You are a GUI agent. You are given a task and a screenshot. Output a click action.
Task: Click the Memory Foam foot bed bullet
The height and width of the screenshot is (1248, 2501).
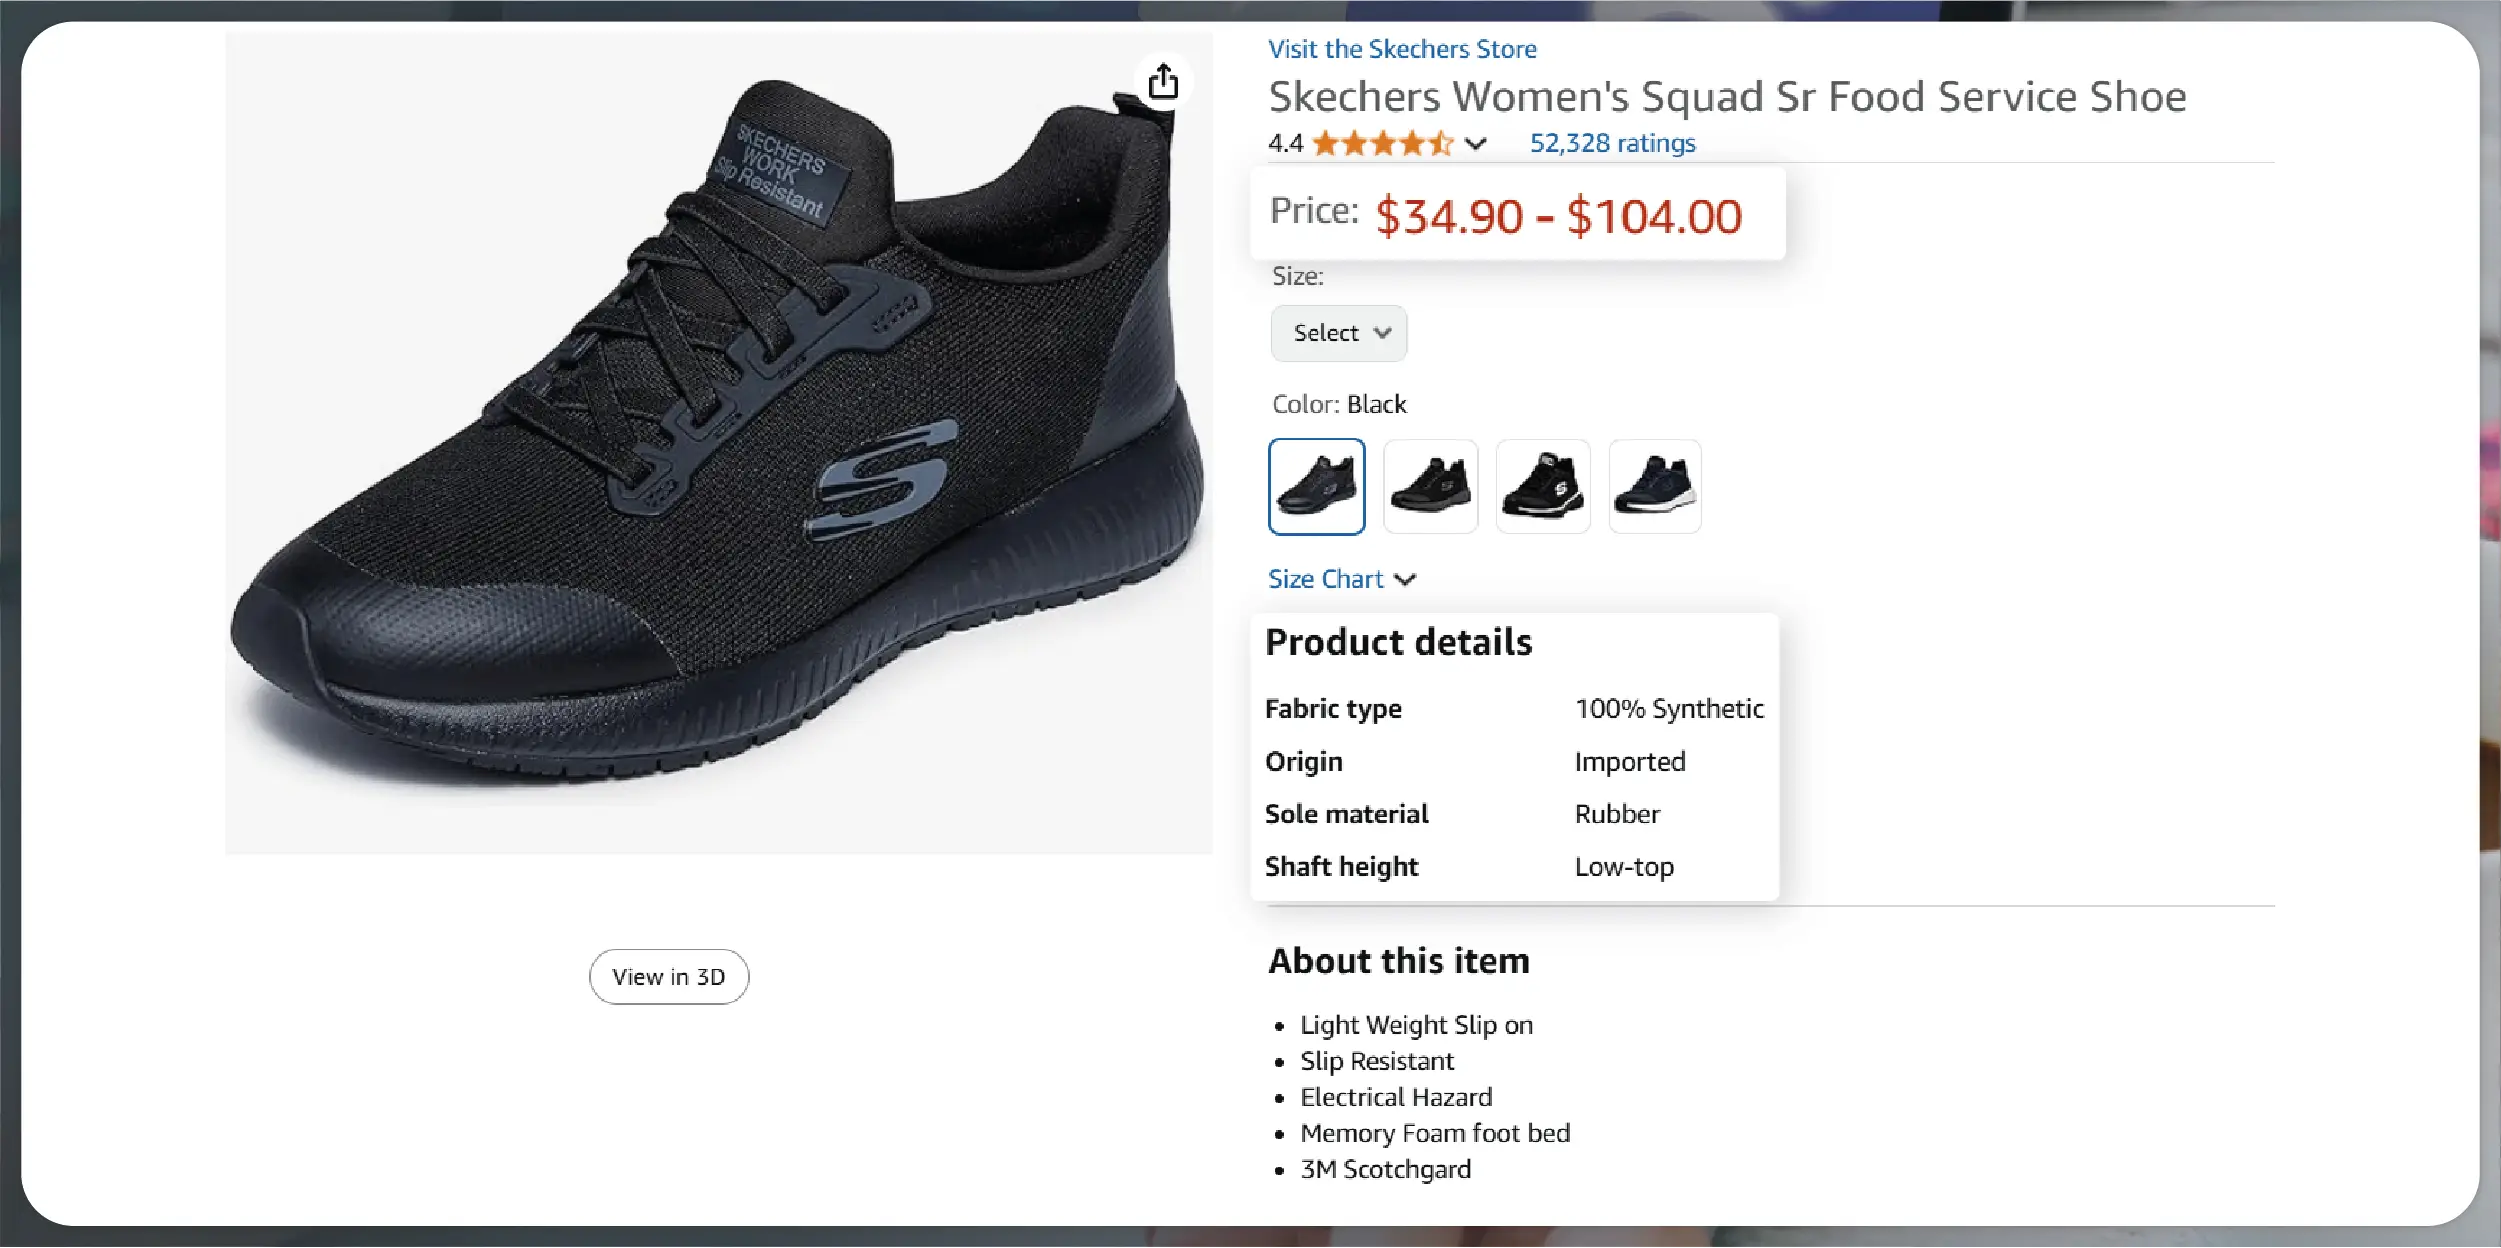pyautogui.click(x=1435, y=1133)
